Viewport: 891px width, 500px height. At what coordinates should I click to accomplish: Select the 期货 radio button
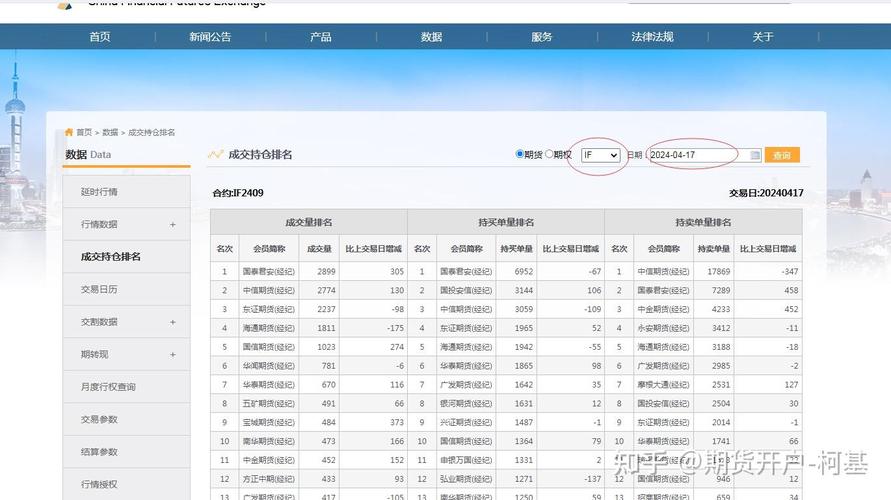519,154
